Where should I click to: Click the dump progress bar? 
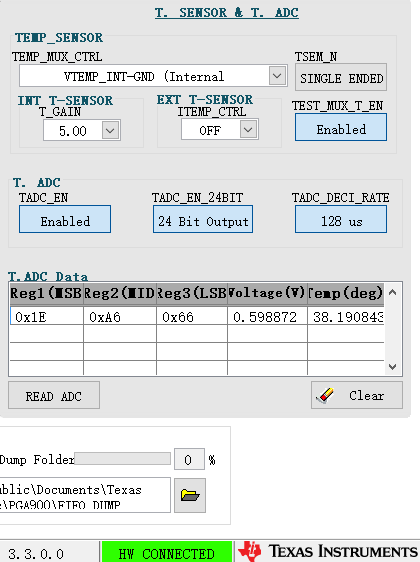(x=122, y=458)
